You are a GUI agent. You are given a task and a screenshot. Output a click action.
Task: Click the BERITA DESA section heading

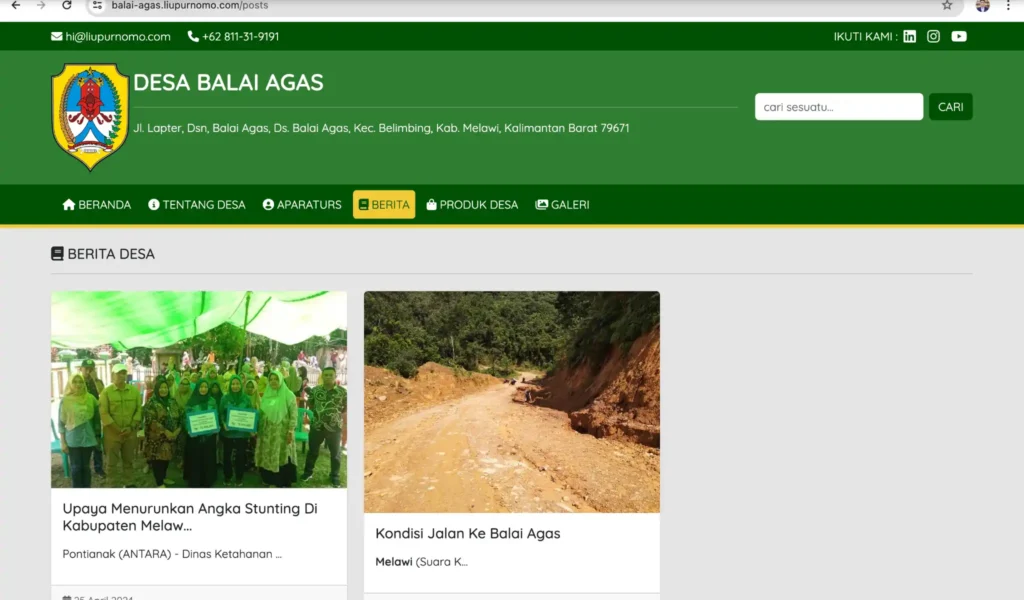pos(111,254)
